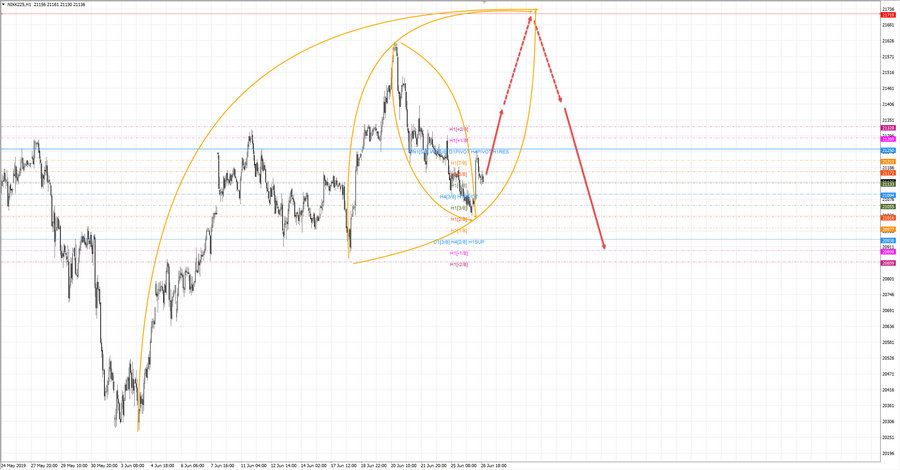Select the magenta 21289 price tag

click(888, 139)
